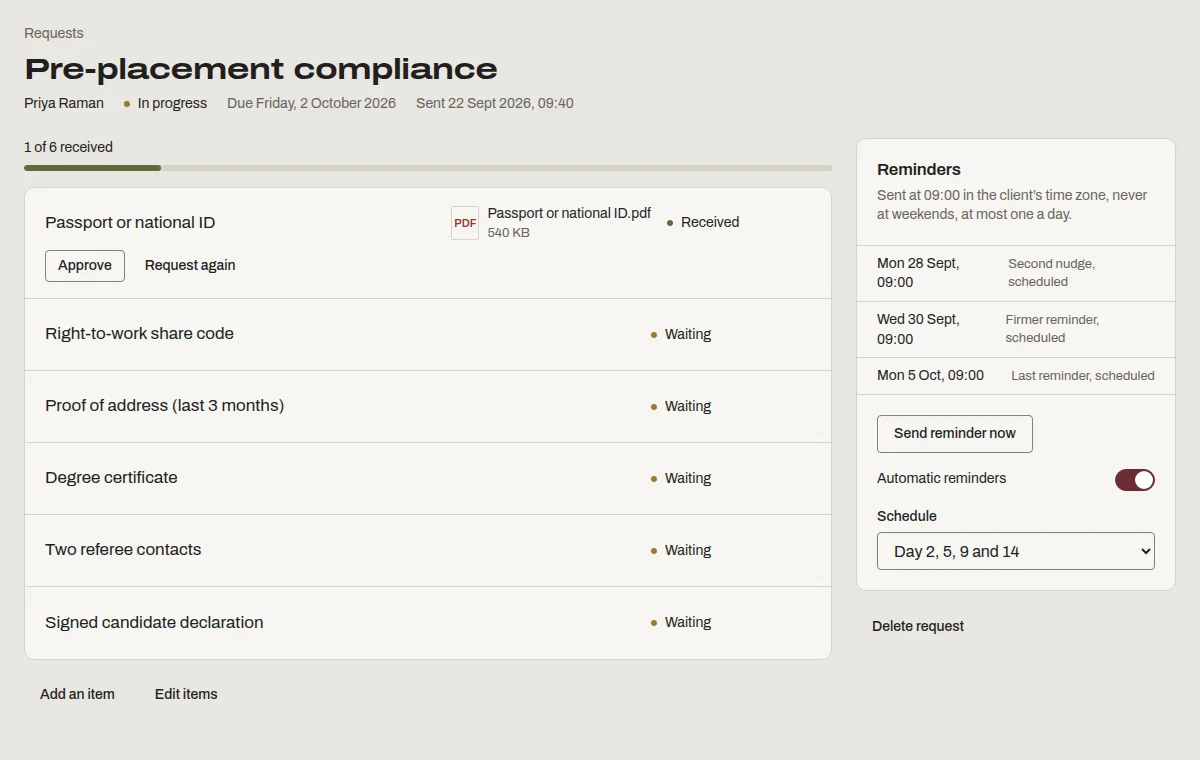Toggle Automatic reminders switch off

(x=1135, y=480)
